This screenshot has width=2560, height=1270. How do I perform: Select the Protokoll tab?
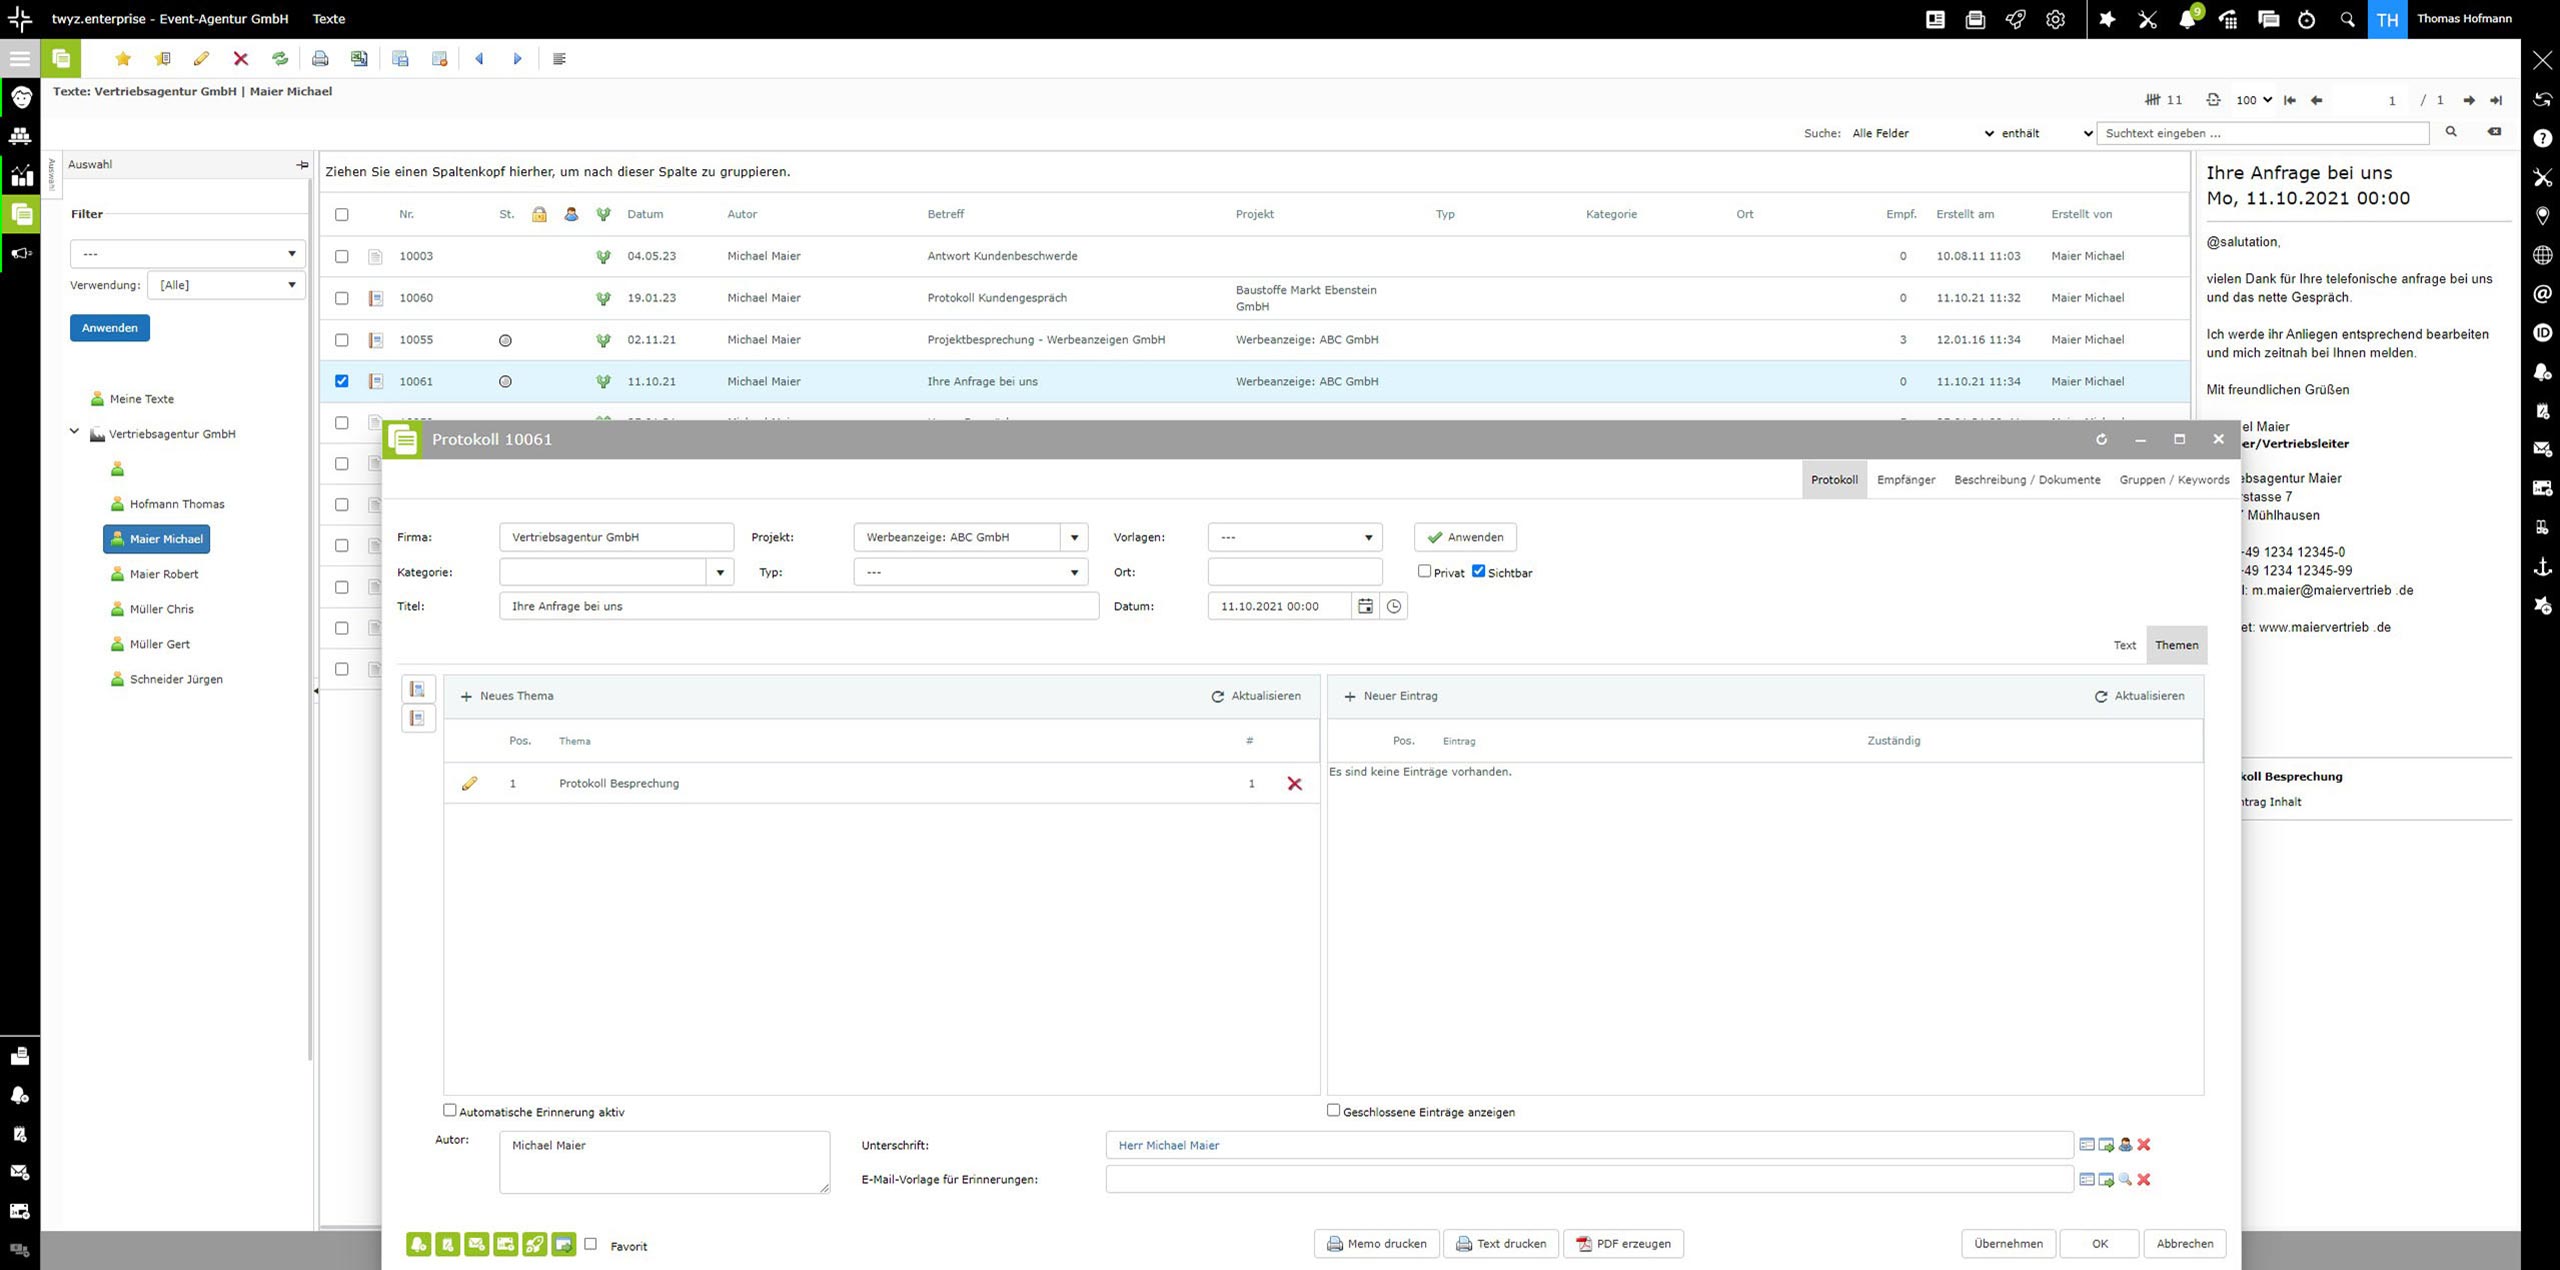tap(1834, 480)
